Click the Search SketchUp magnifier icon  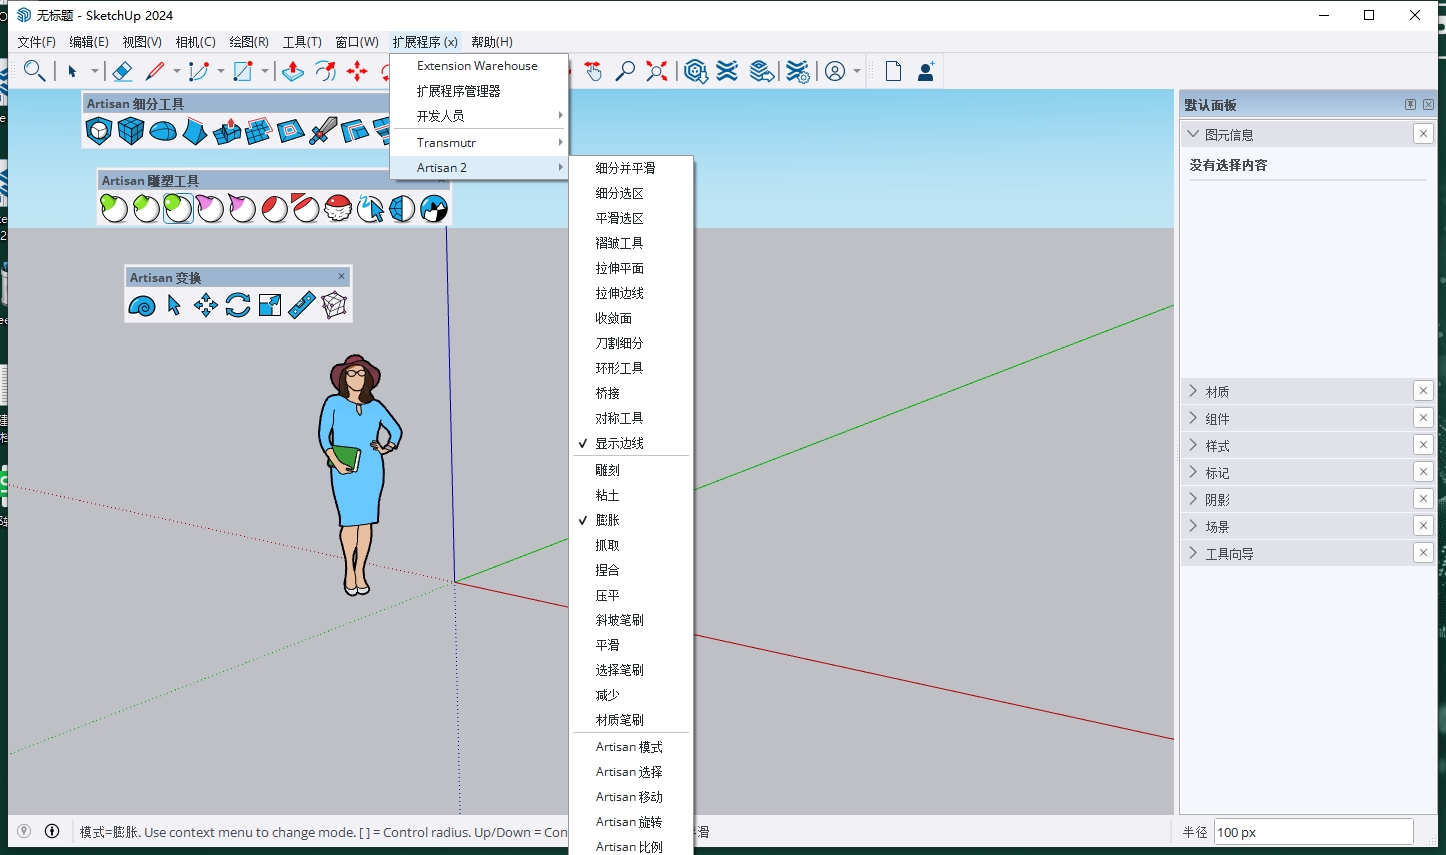coord(34,71)
